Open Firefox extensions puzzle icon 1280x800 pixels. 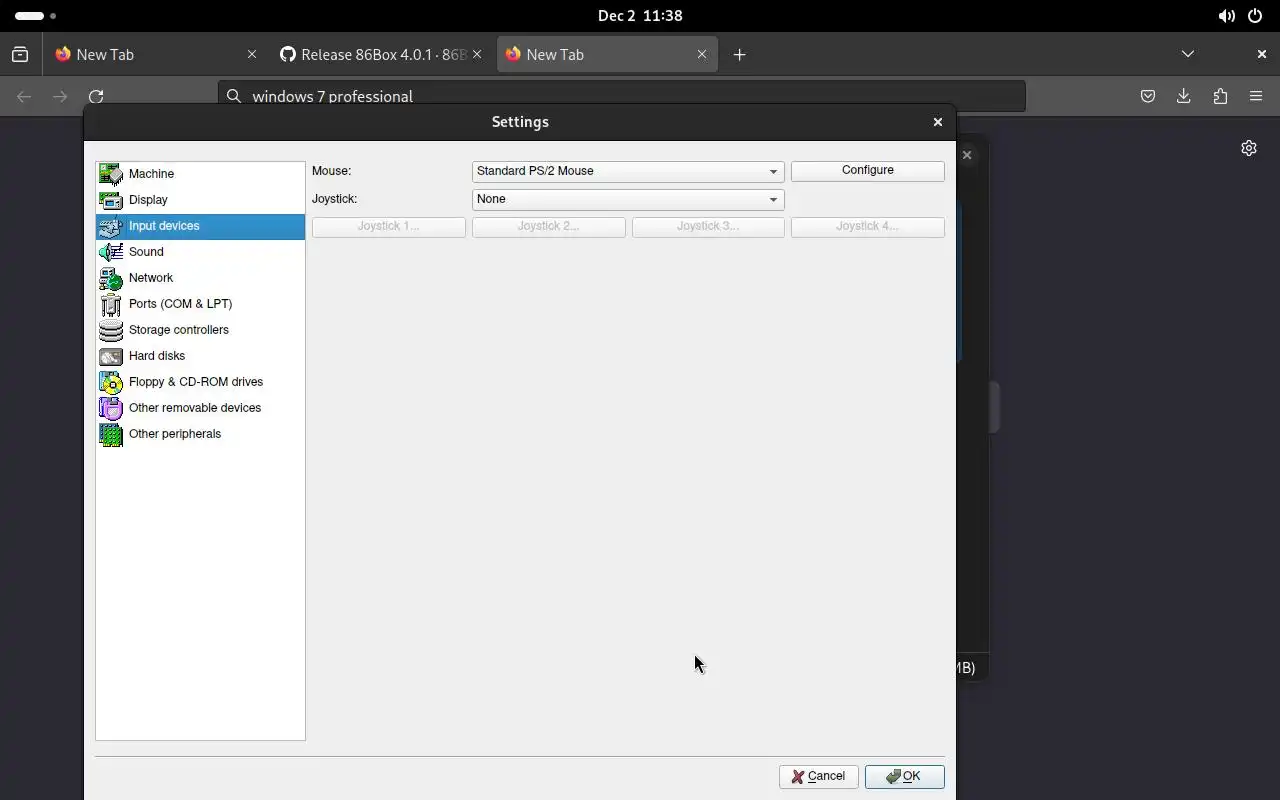[1220, 96]
